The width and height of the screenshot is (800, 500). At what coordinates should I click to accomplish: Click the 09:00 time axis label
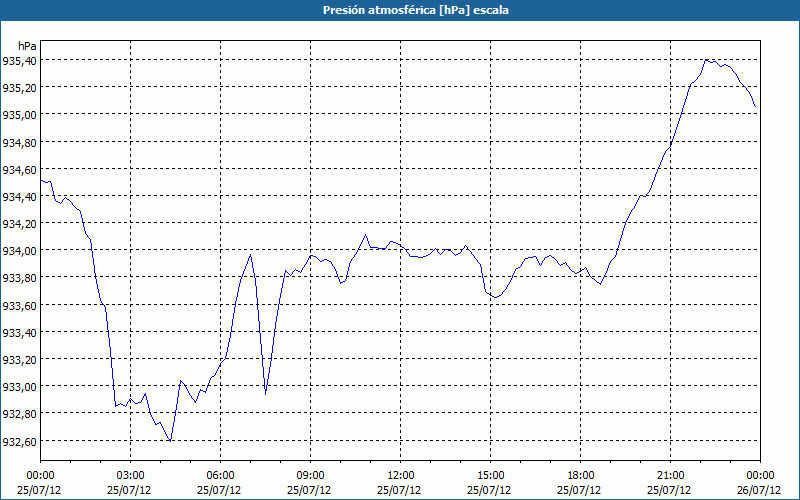tap(310, 476)
